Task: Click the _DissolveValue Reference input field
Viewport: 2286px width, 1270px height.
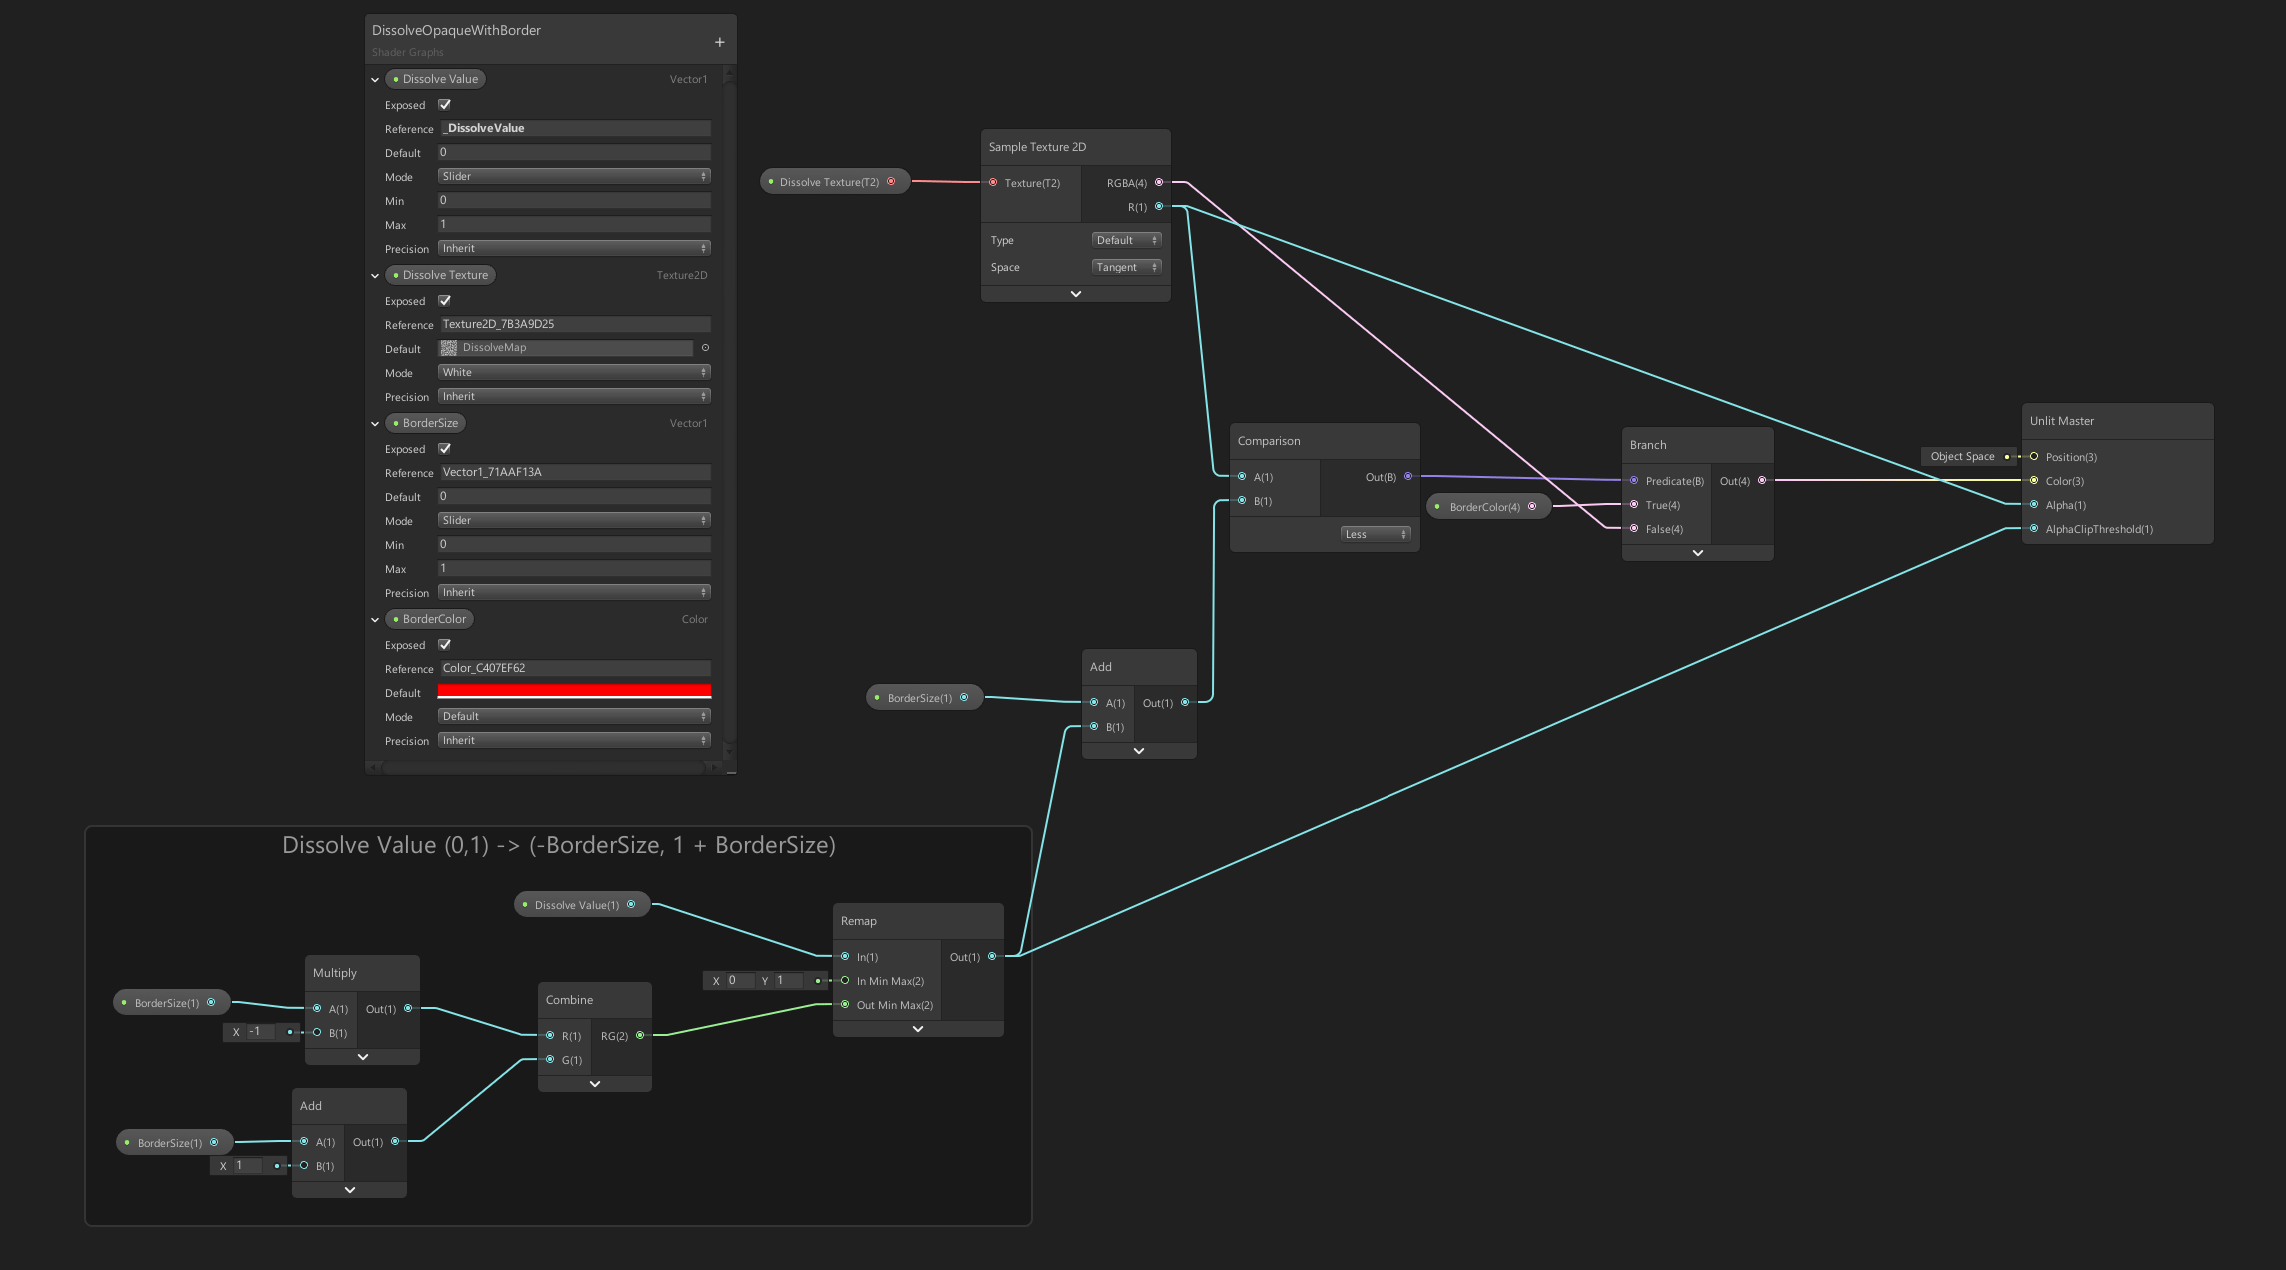Action: (574, 128)
